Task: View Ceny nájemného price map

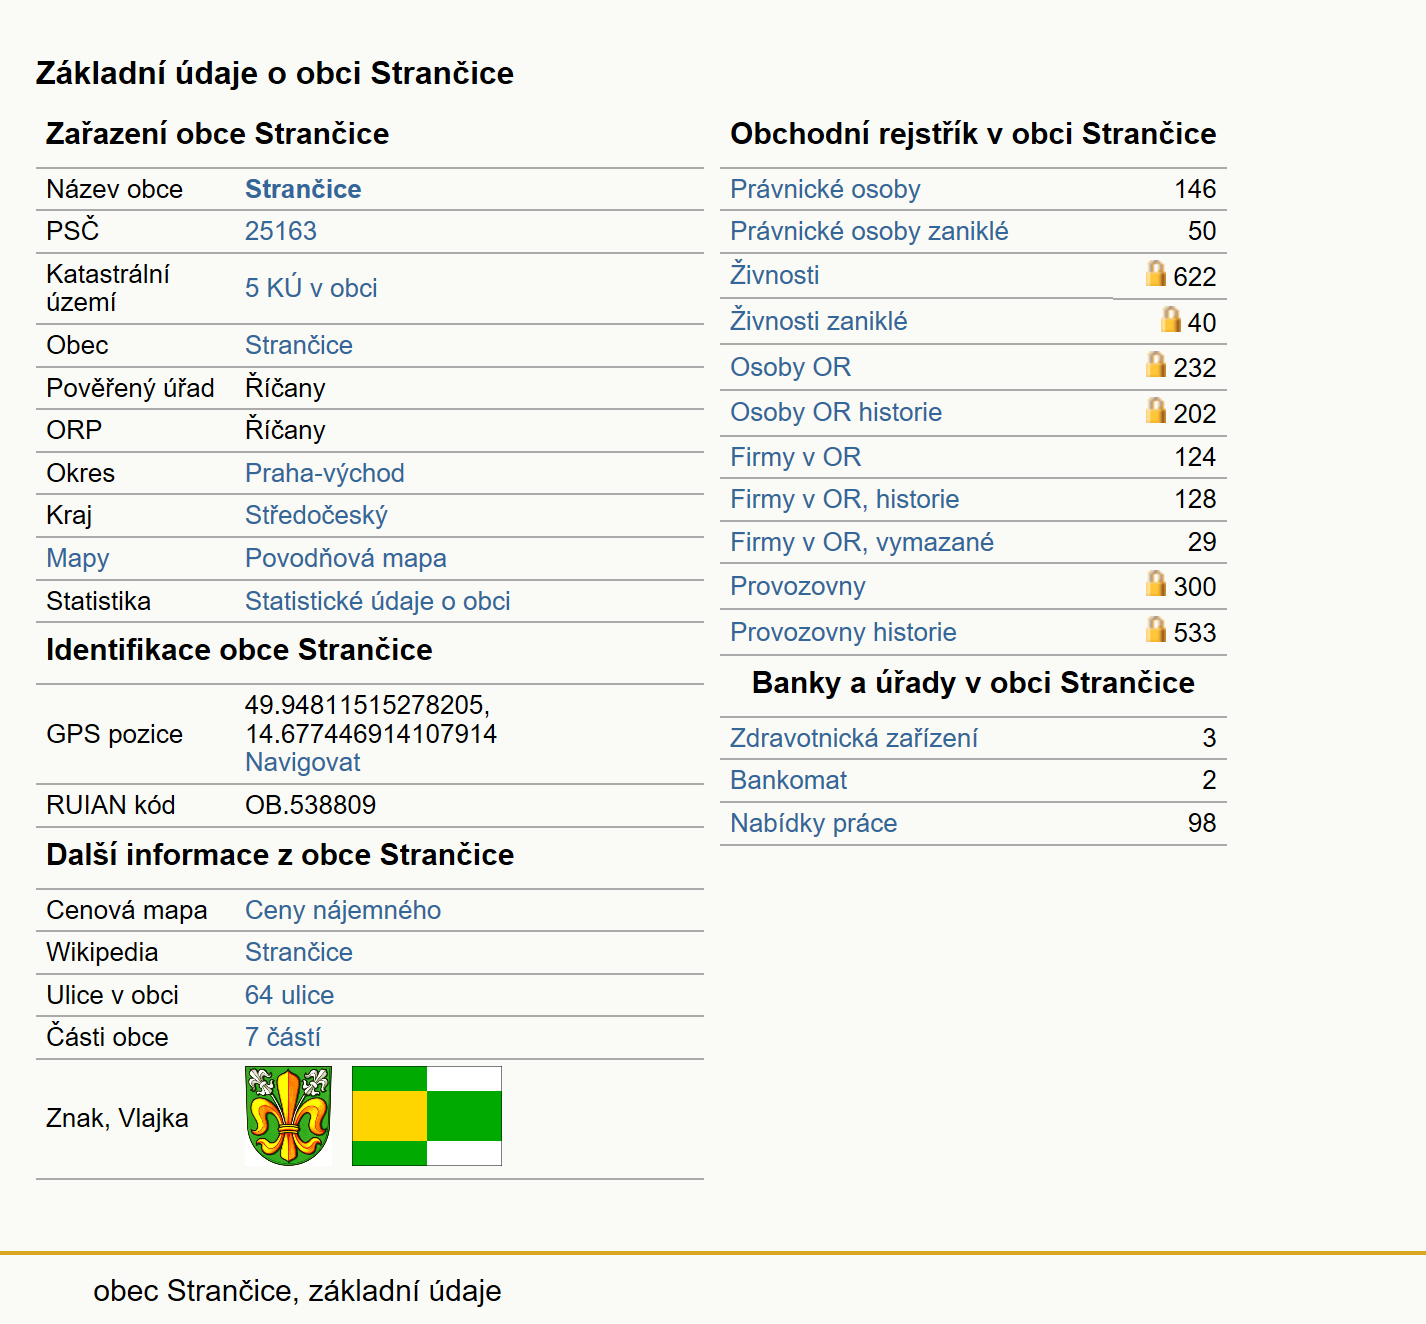Action: (343, 910)
